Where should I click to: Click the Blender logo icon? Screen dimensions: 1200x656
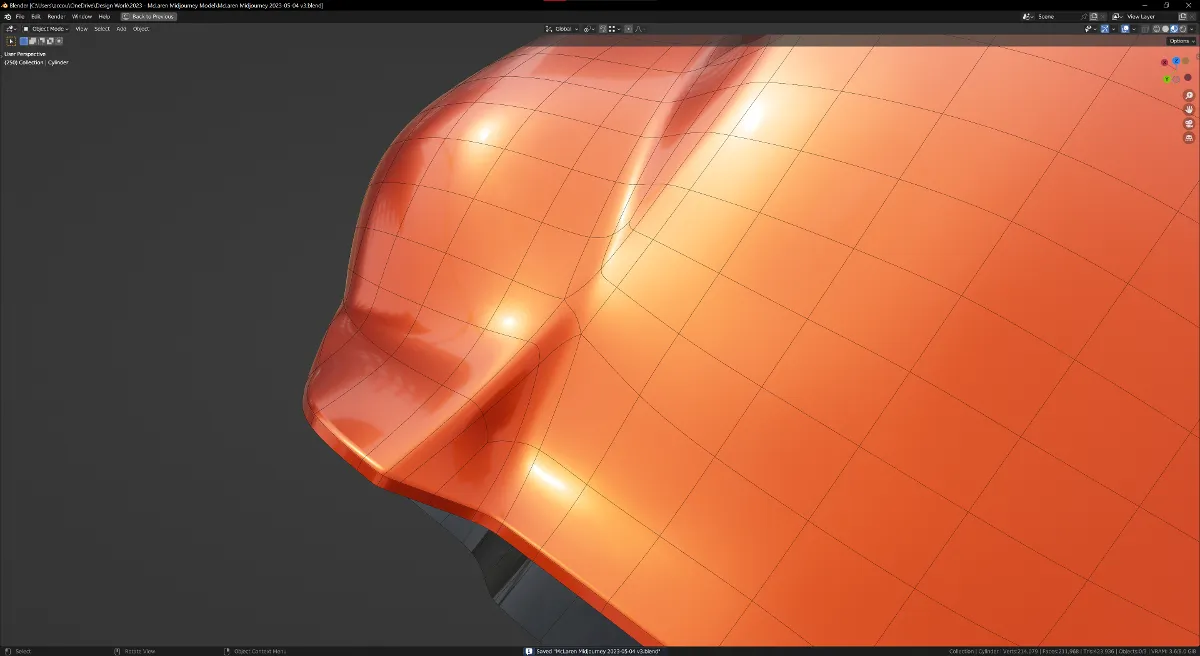(7, 17)
